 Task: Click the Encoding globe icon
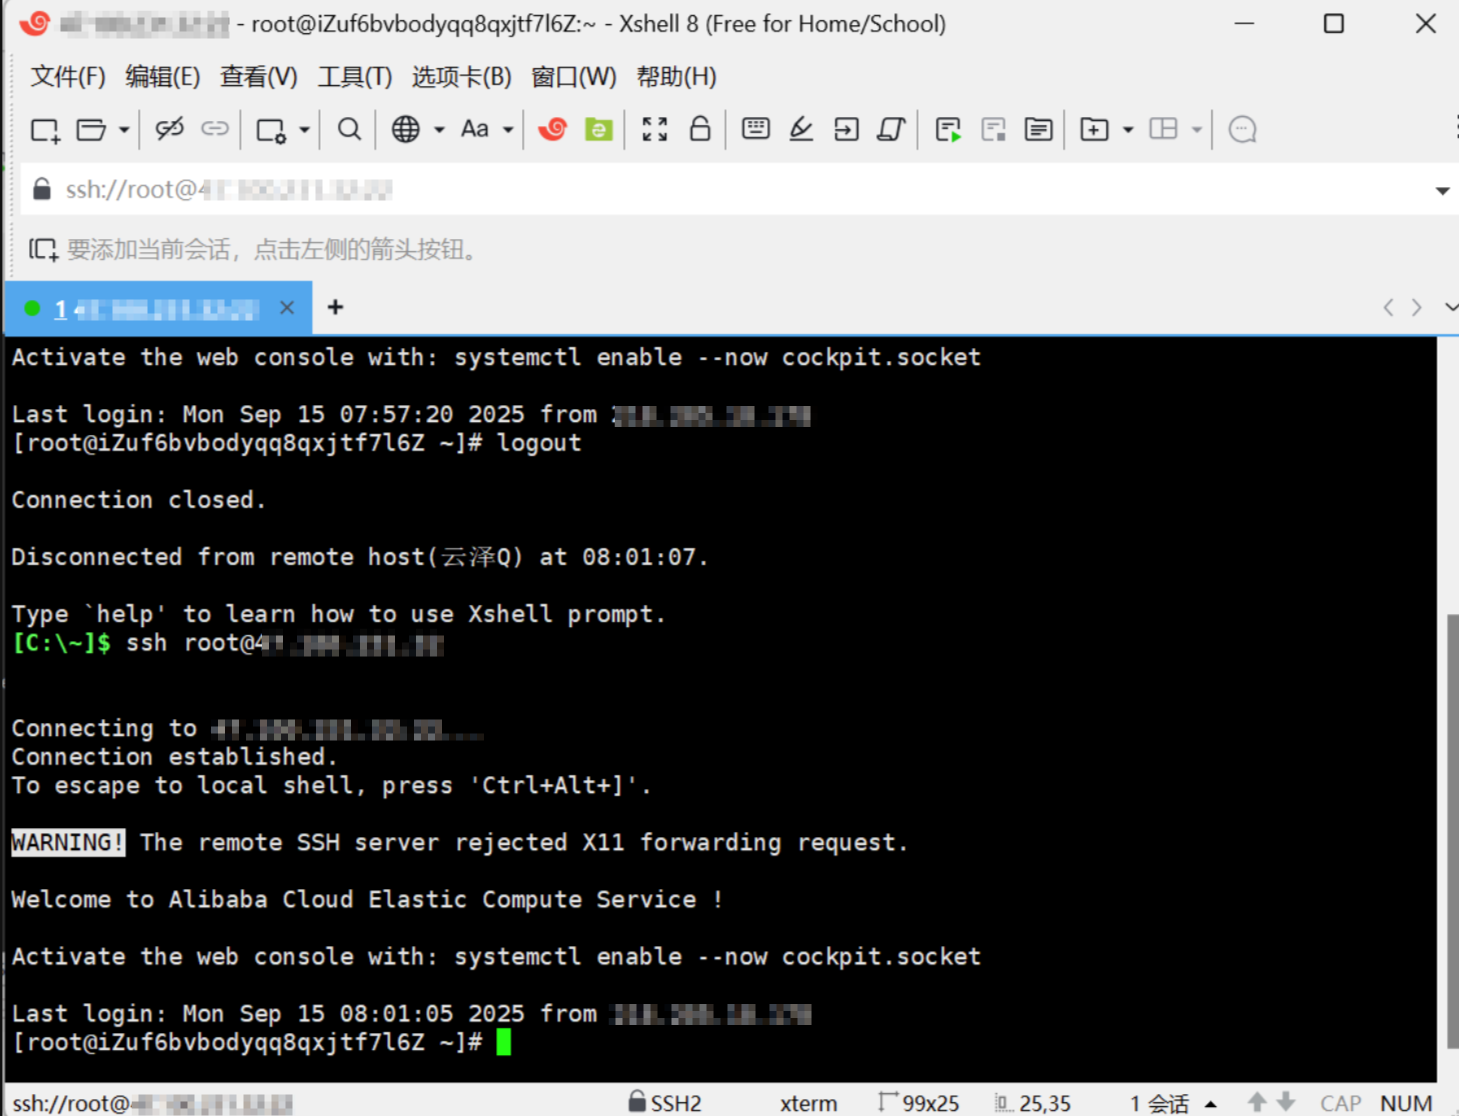pos(405,129)
